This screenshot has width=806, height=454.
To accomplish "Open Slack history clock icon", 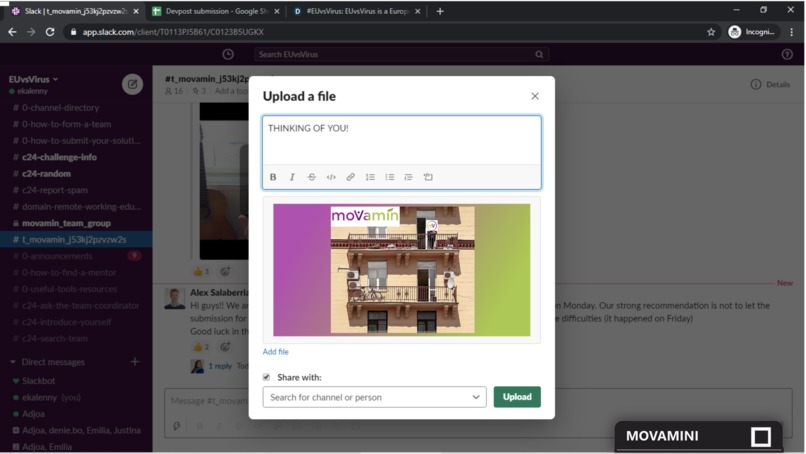I will point(228,54).
